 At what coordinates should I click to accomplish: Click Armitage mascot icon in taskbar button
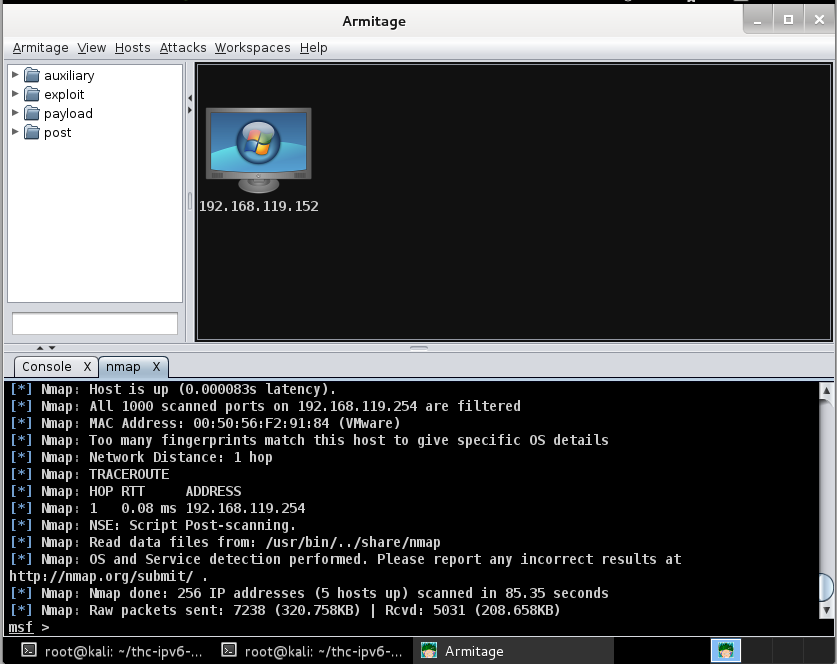click(429, 650)
